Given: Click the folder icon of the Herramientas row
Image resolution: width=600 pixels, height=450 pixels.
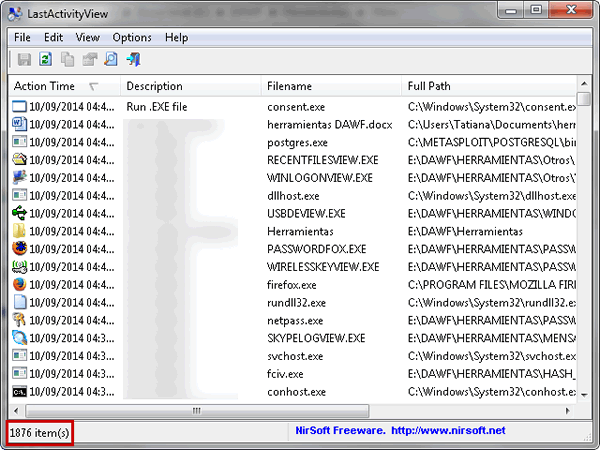Looking at the screenshot, I should point(19,231).
